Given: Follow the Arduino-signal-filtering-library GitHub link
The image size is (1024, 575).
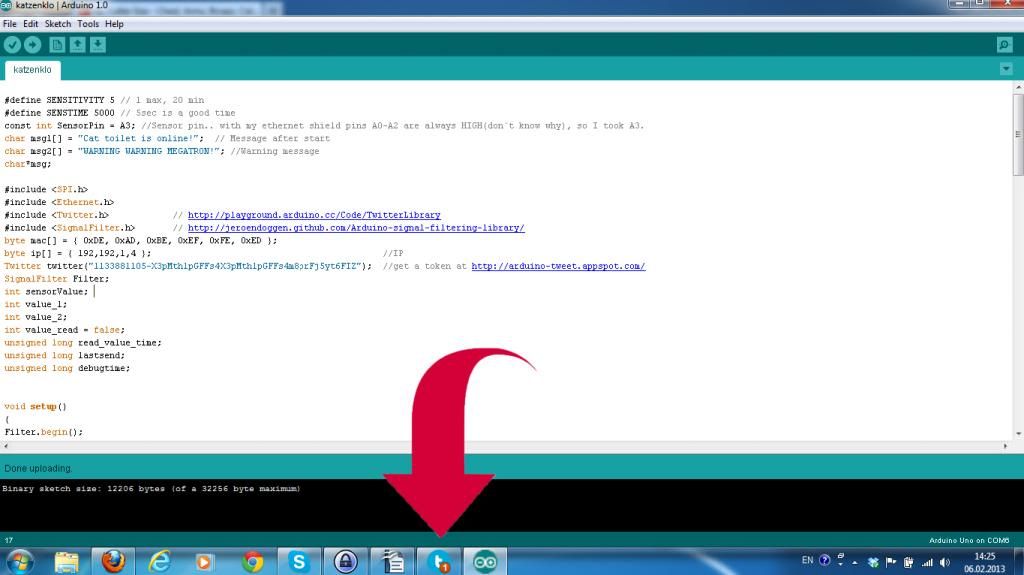Looking at the screenshot, I should [x=356, y=228].
